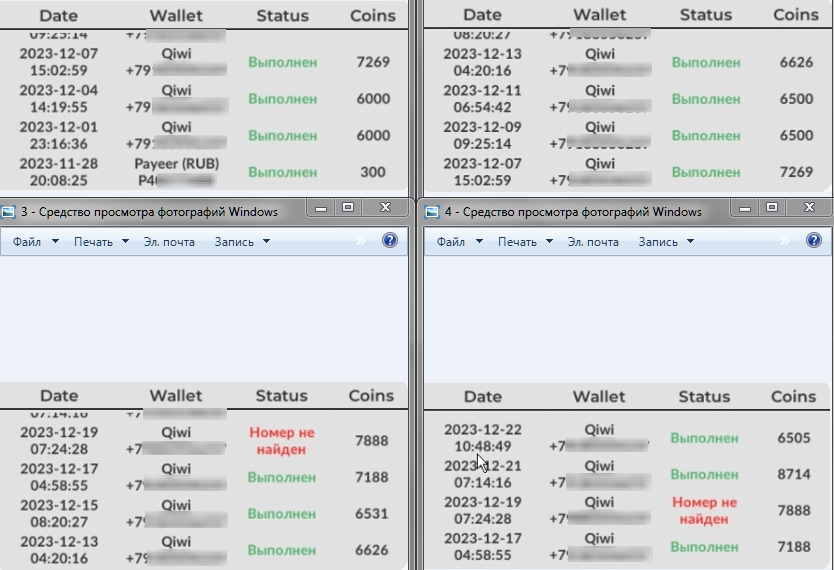Viewport: 834px width, 570px height.
Task: Expand the toolbar overflow chevron in window 3
Action: tap(363, 241)
